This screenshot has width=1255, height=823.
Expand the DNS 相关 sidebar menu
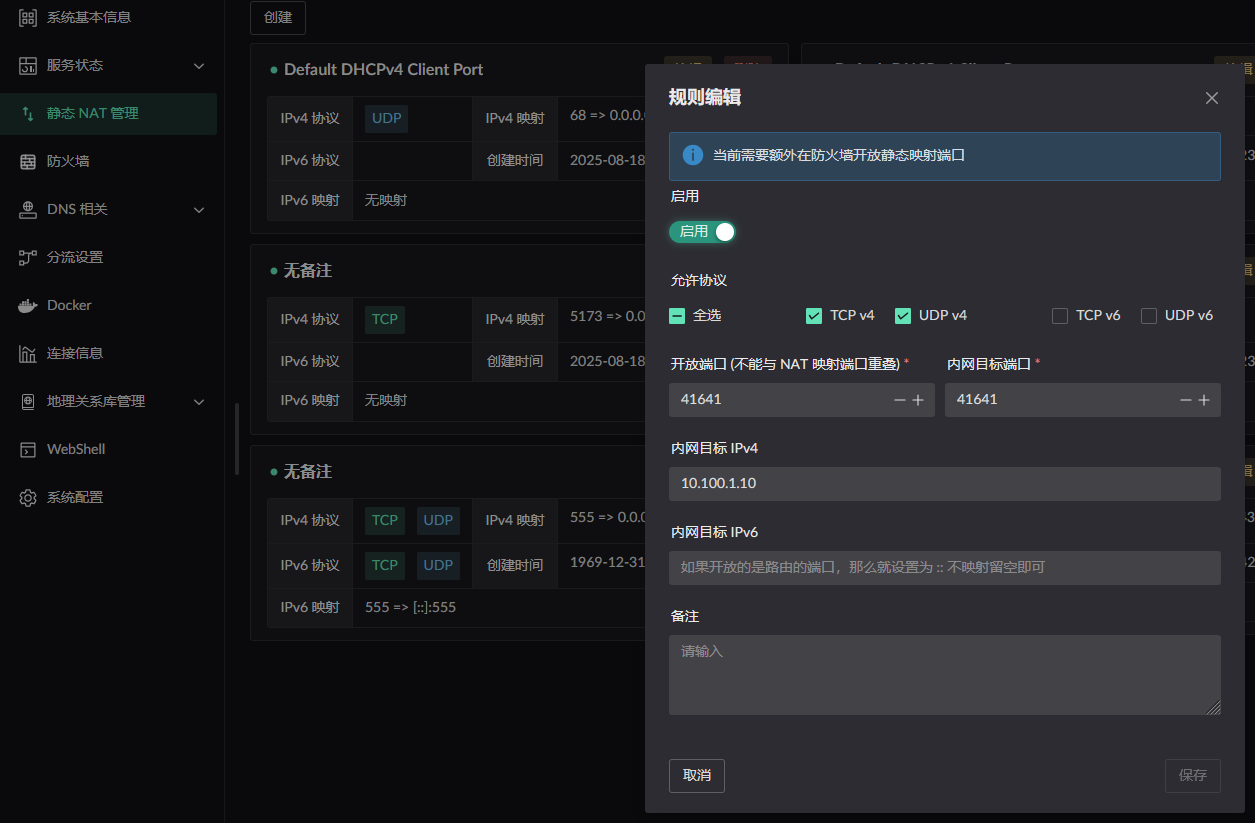[198, 209]
